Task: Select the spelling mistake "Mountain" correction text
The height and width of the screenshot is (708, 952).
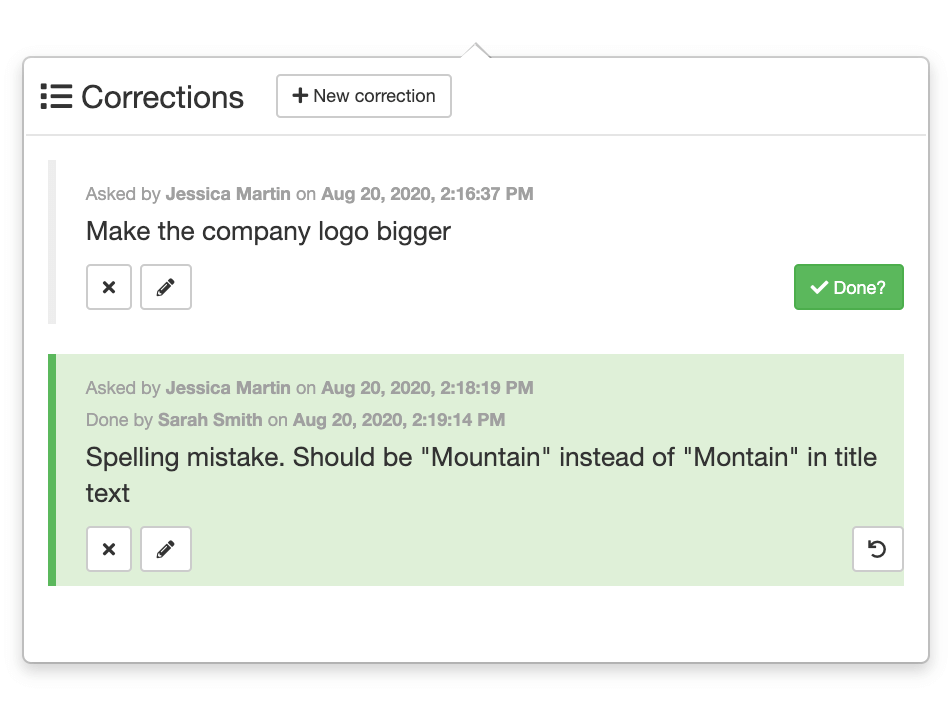Action: (x=480, y=458)
